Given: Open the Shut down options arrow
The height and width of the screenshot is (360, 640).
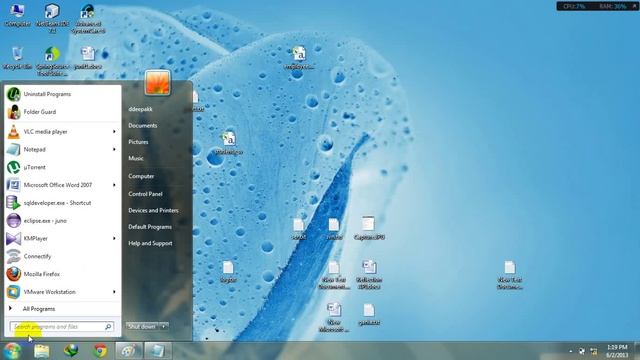Looking at the screenshot, I should pos(164,327).
